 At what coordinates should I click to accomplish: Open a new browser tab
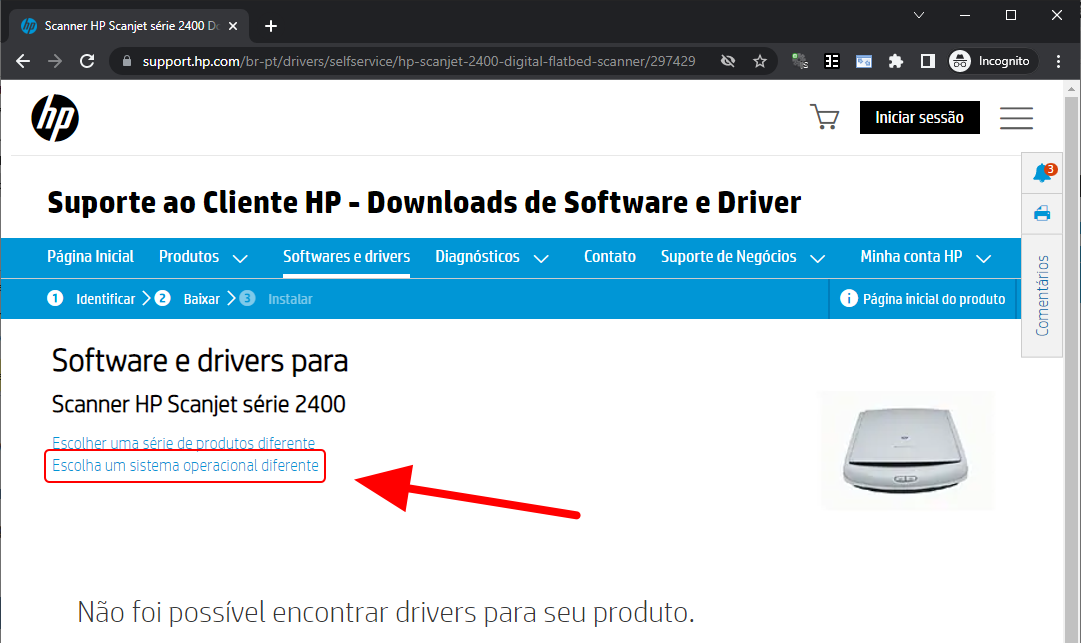[271, 26]
